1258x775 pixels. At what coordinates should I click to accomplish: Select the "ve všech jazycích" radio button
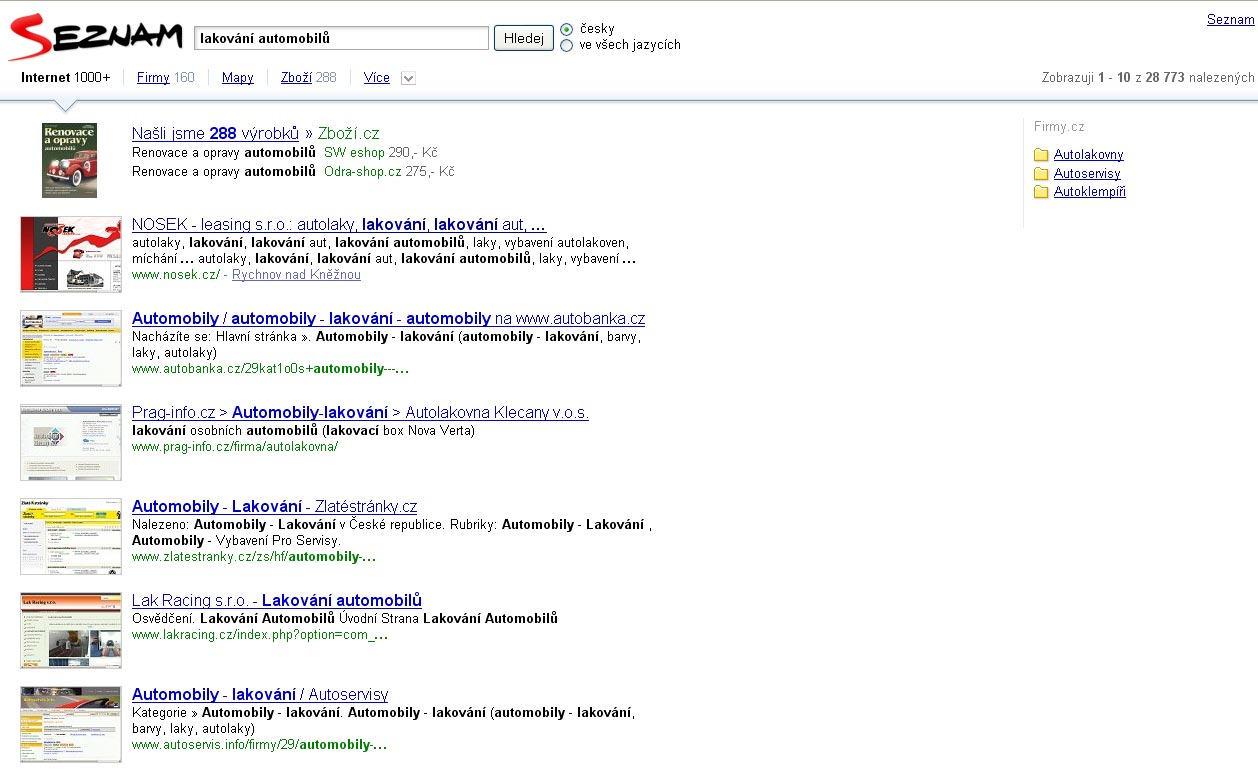567,45
